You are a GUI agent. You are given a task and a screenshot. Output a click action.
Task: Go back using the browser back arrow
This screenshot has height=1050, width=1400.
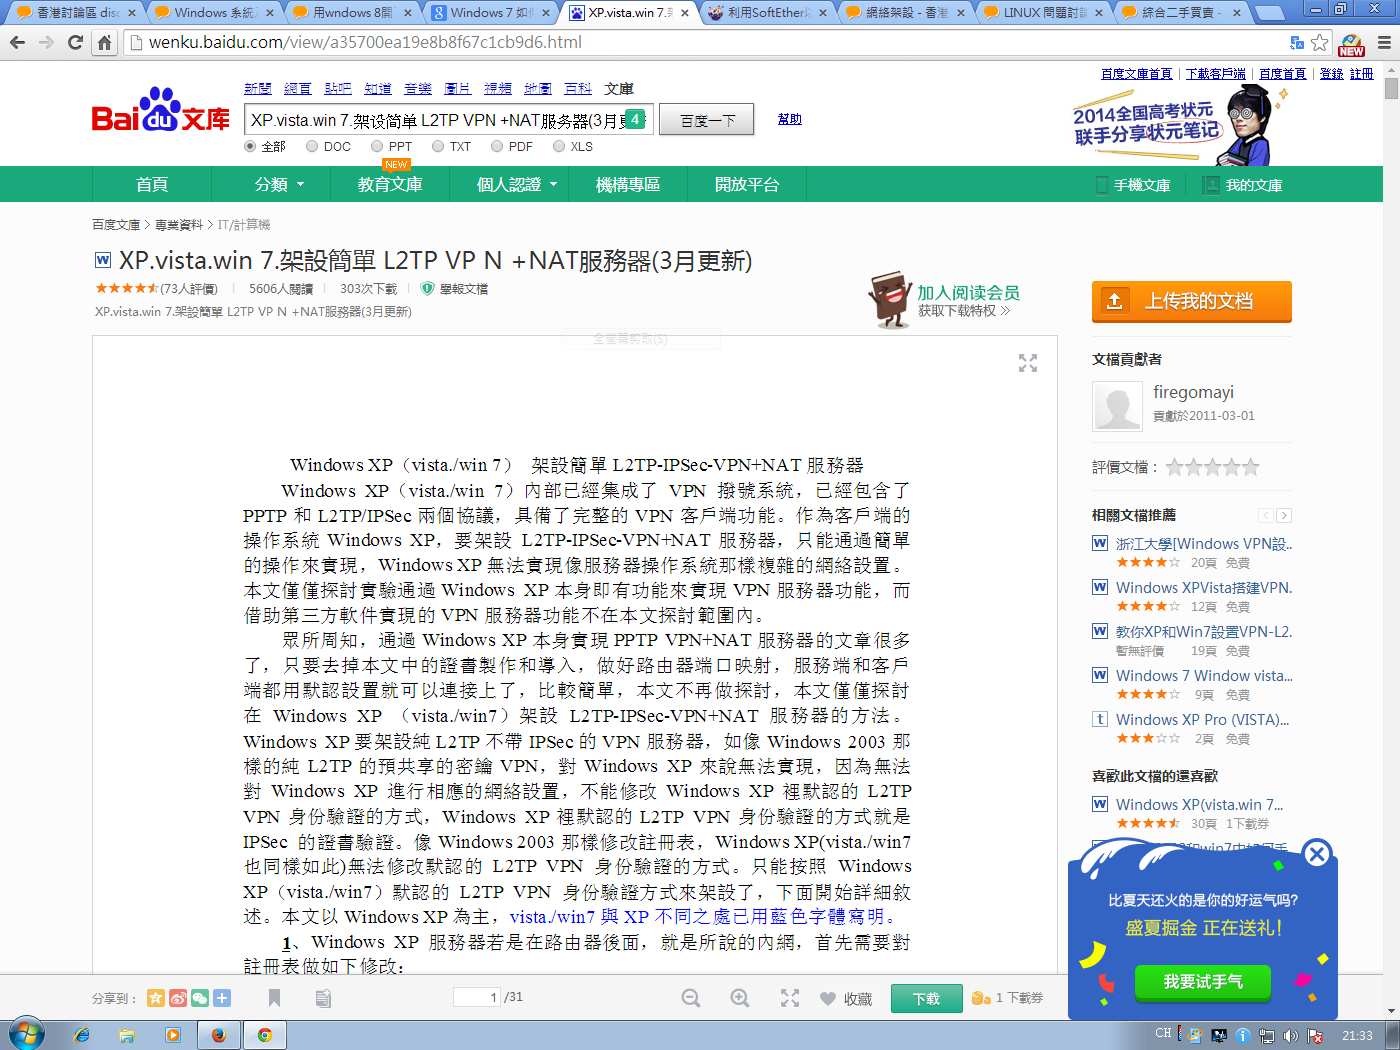point(17,43)
